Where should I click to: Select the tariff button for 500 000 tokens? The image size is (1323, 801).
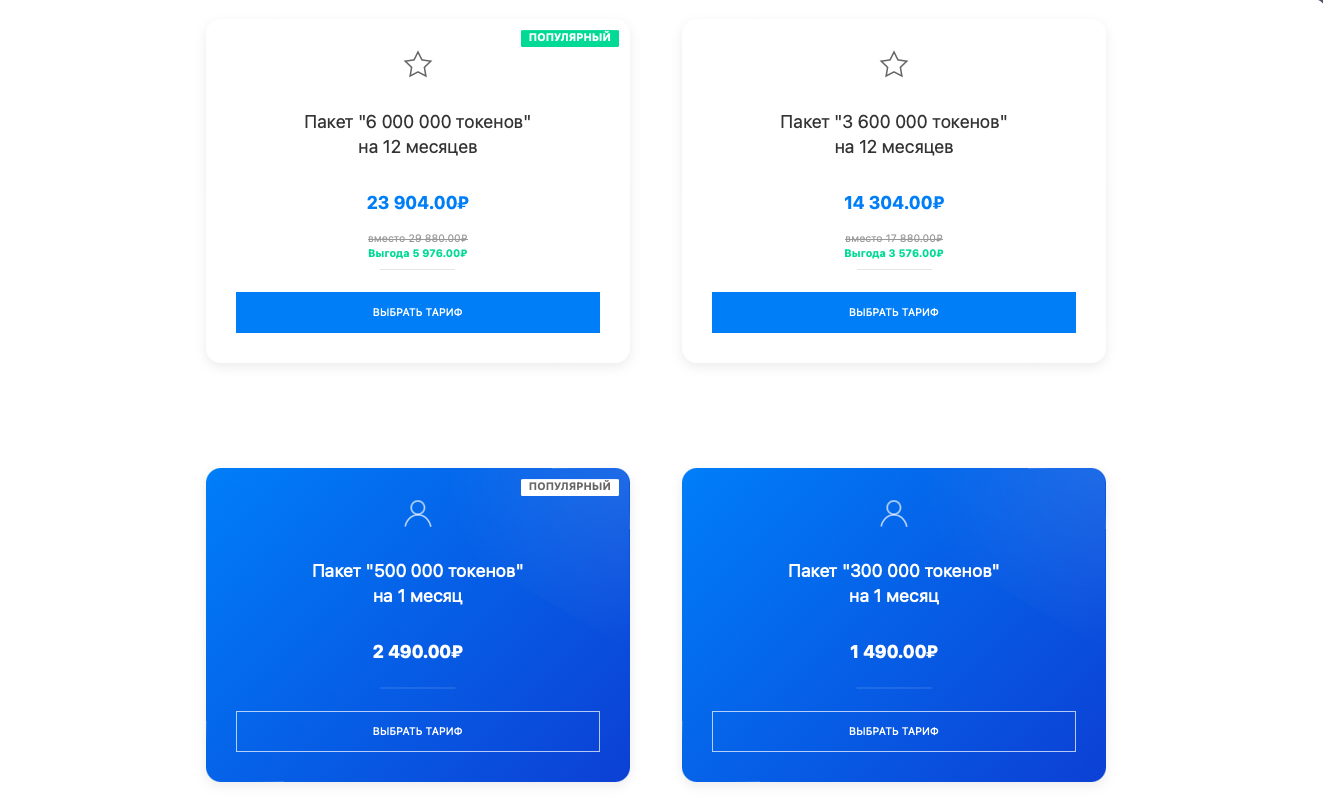(418, 731)
